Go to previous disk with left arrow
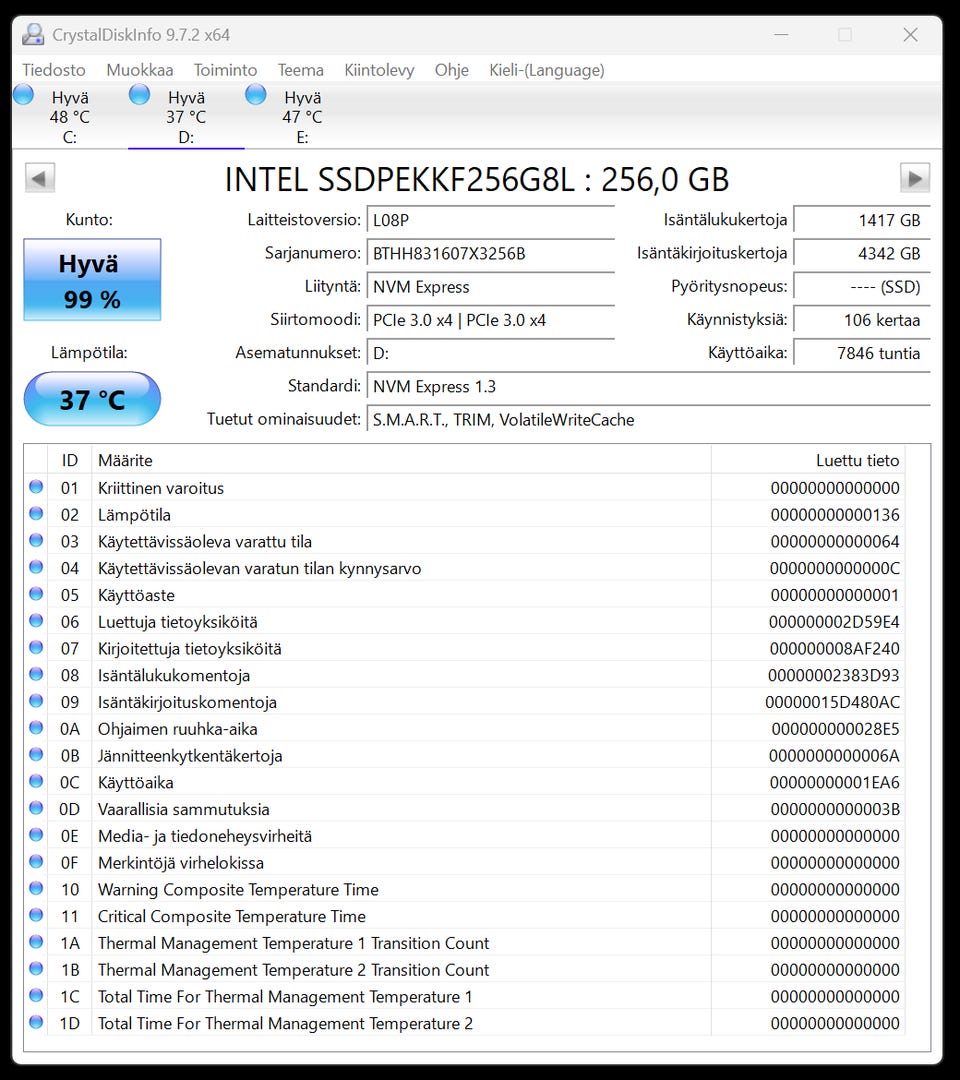This screenshot has height=1080, width=960. click(x=39, y=179)
